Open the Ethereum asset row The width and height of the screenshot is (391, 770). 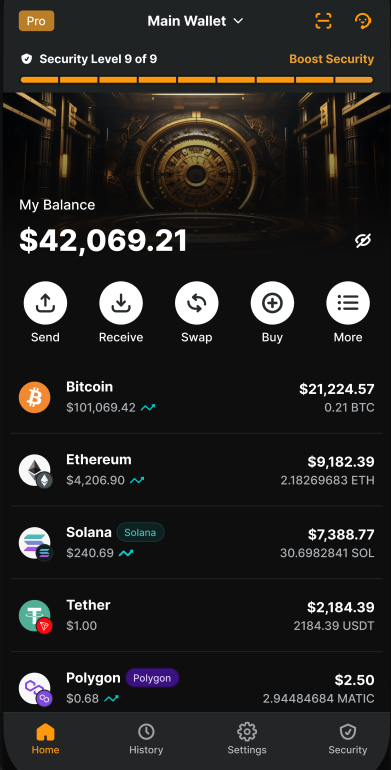pyautogui.click(x=196, y=469)
